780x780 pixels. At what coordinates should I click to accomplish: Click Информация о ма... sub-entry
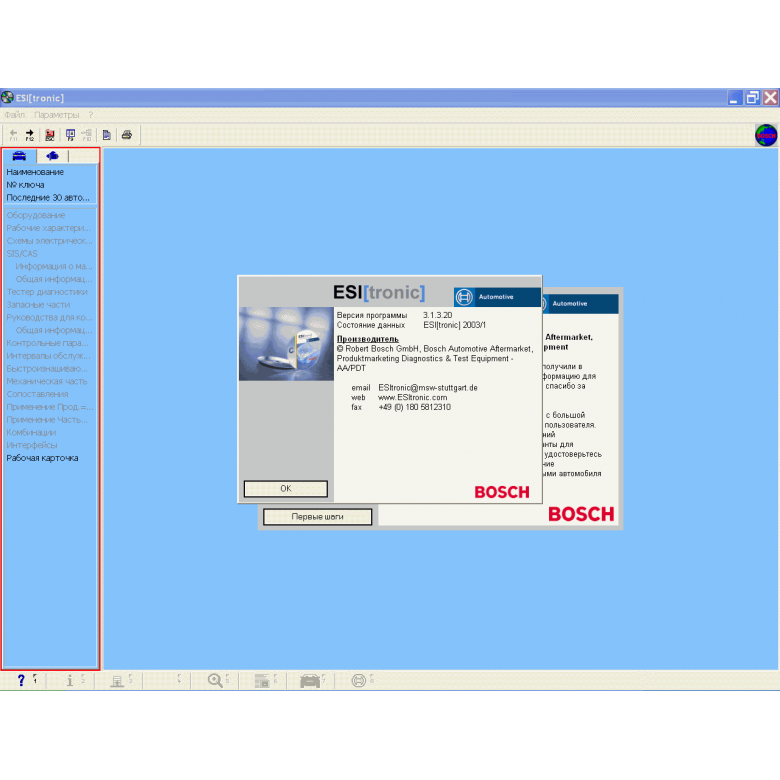point(54,266)
